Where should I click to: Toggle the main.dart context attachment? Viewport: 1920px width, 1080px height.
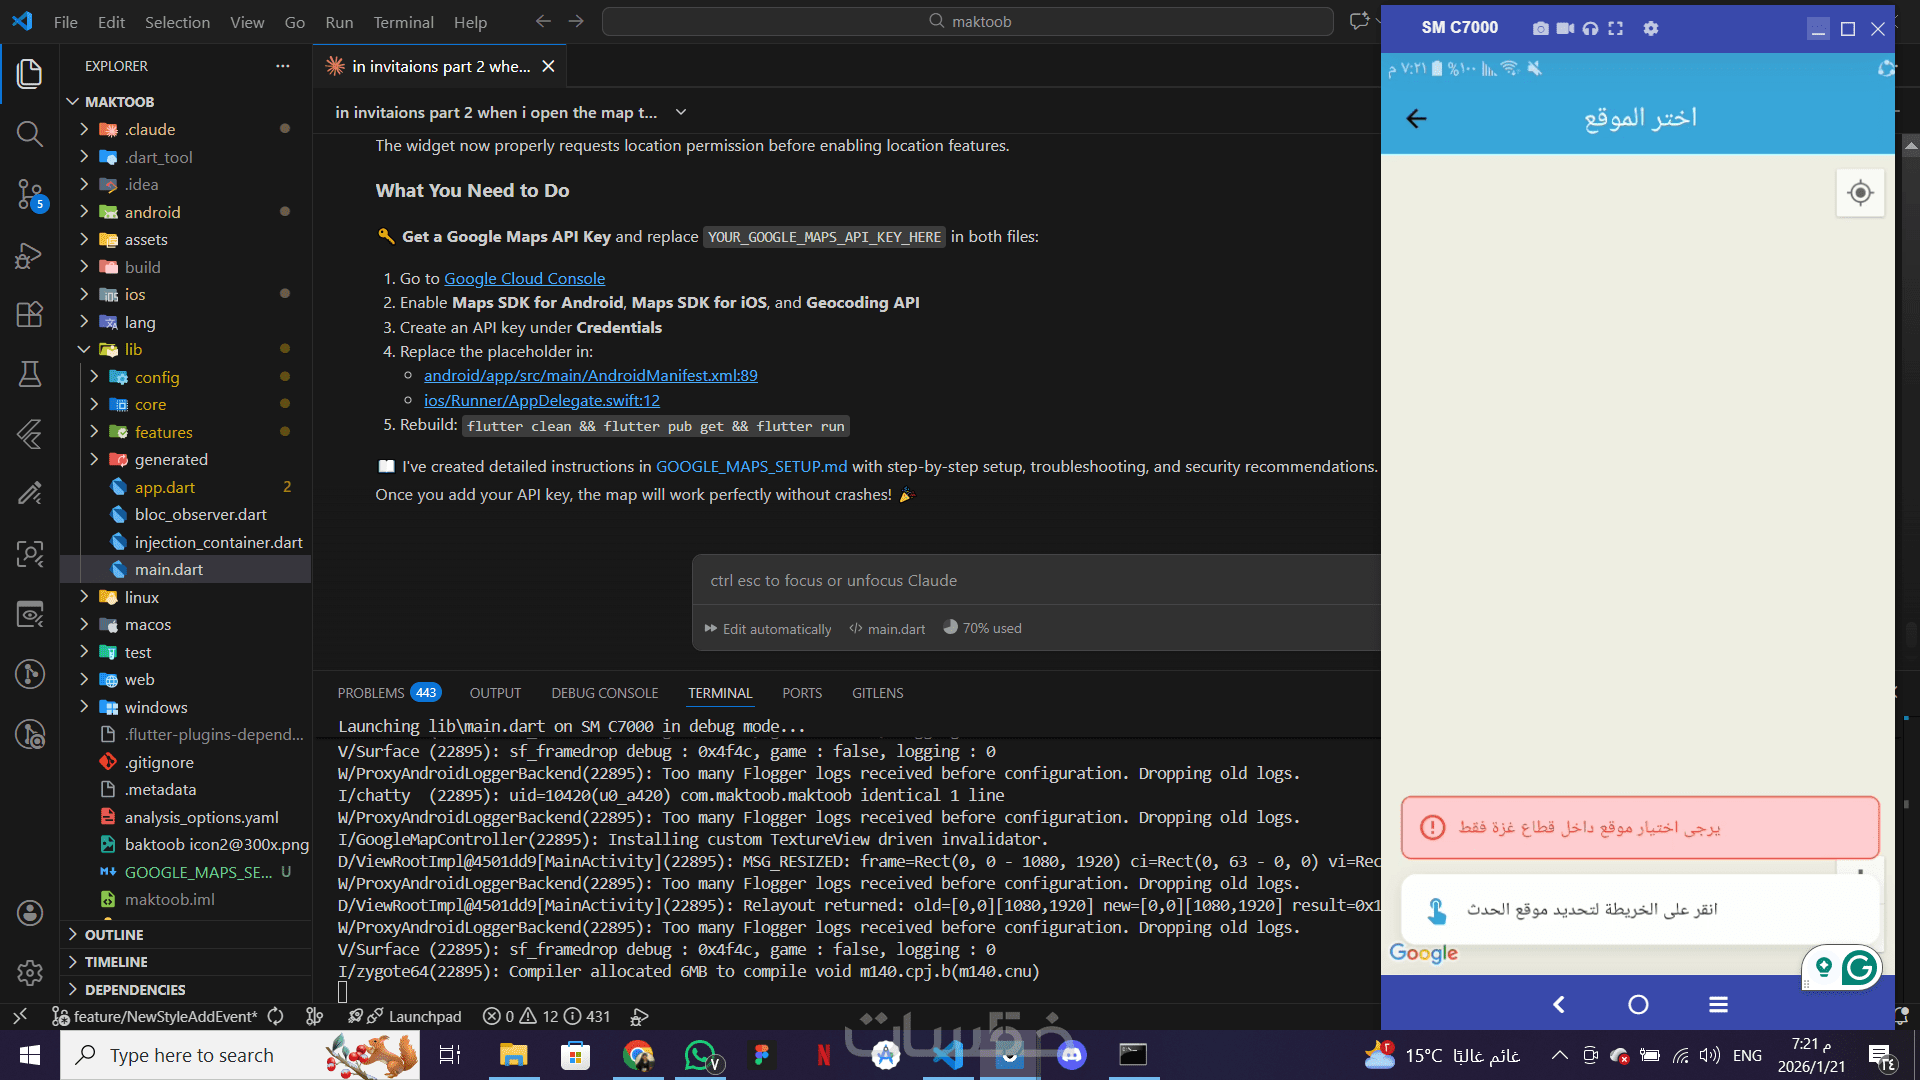pos(887,629)
